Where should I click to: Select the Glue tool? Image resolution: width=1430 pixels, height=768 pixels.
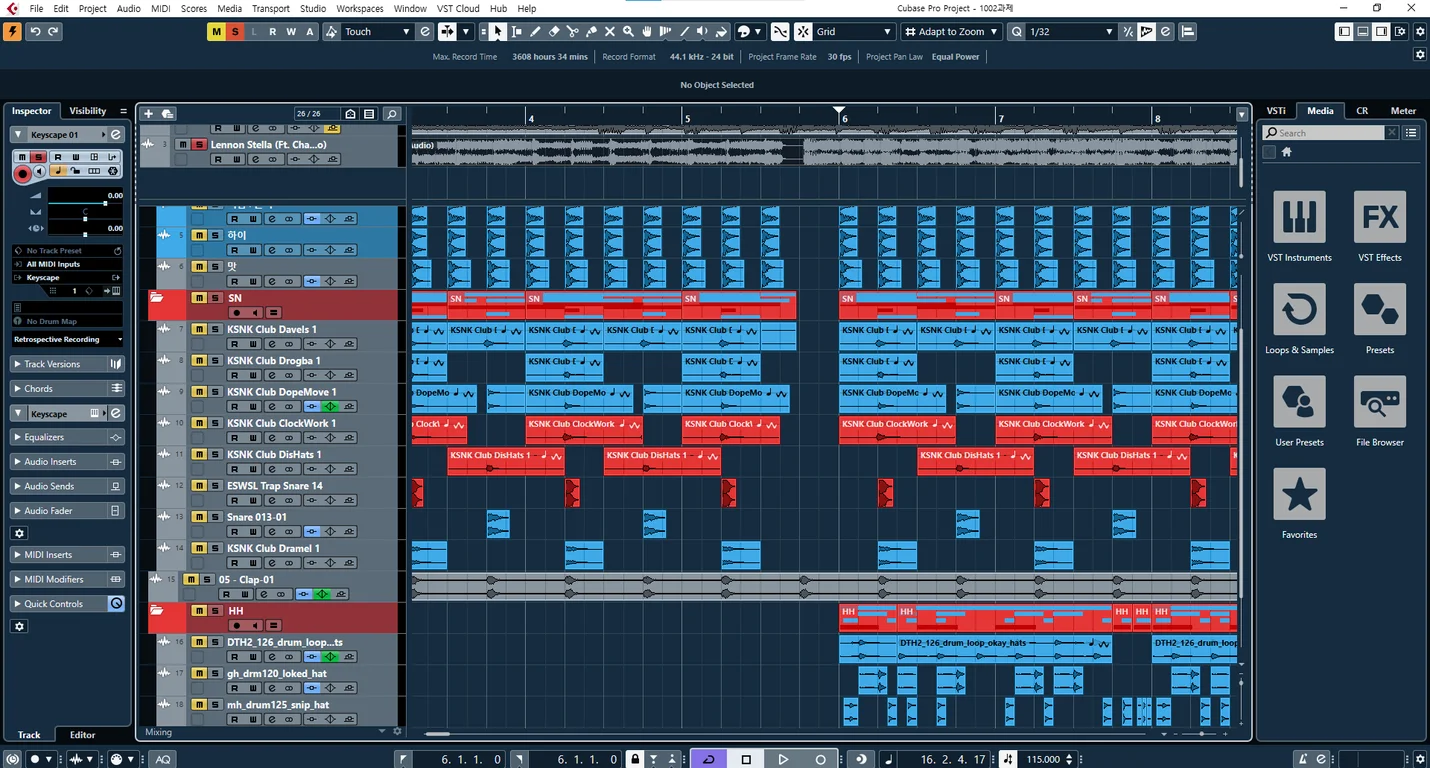(591, 32)
